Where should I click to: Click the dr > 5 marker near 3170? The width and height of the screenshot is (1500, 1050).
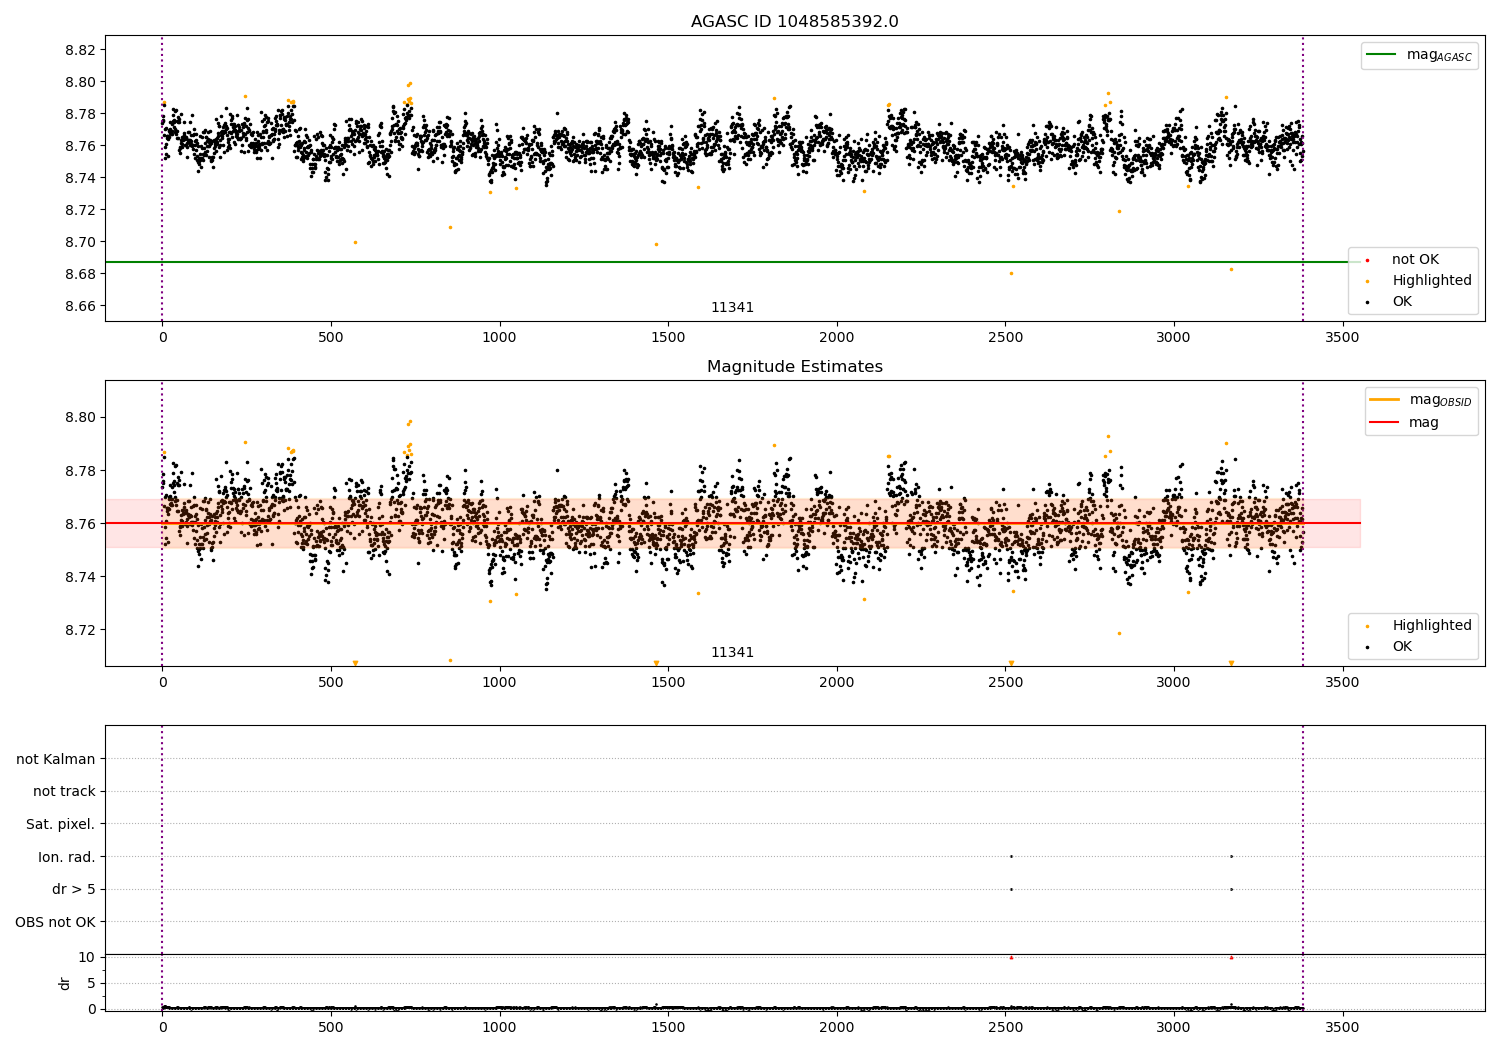[x=1231, y=889]
